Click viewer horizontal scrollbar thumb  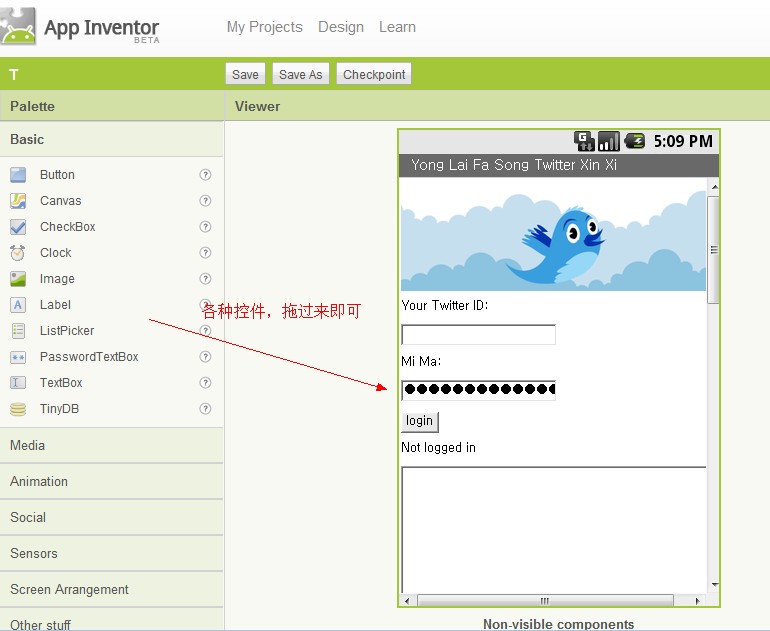click(545, 601)
